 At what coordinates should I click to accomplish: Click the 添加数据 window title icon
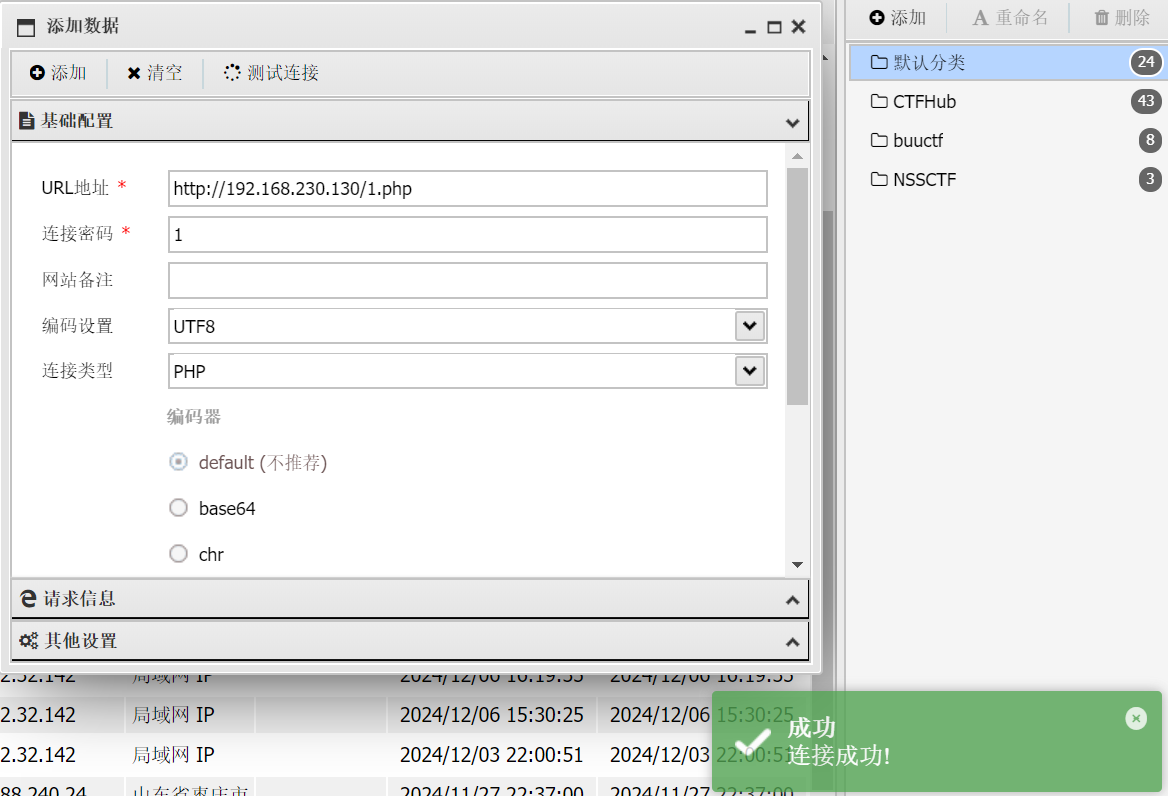click(x=26, y=28)
